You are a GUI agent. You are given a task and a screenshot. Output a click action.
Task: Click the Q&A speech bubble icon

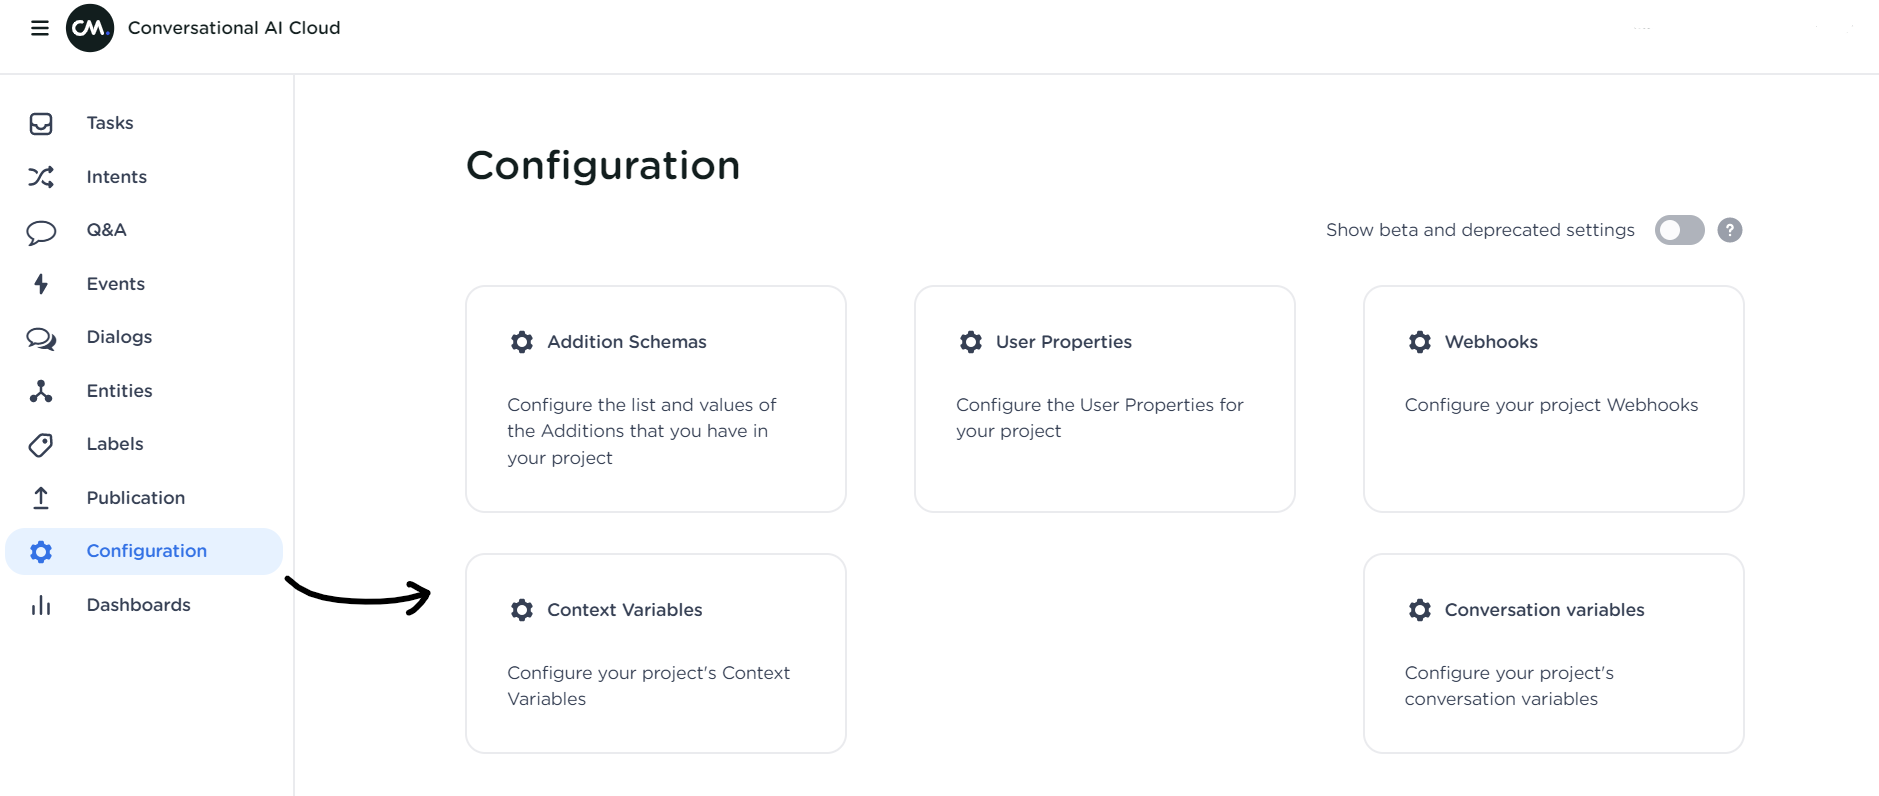pyautogui.click(x=41, y=232)
